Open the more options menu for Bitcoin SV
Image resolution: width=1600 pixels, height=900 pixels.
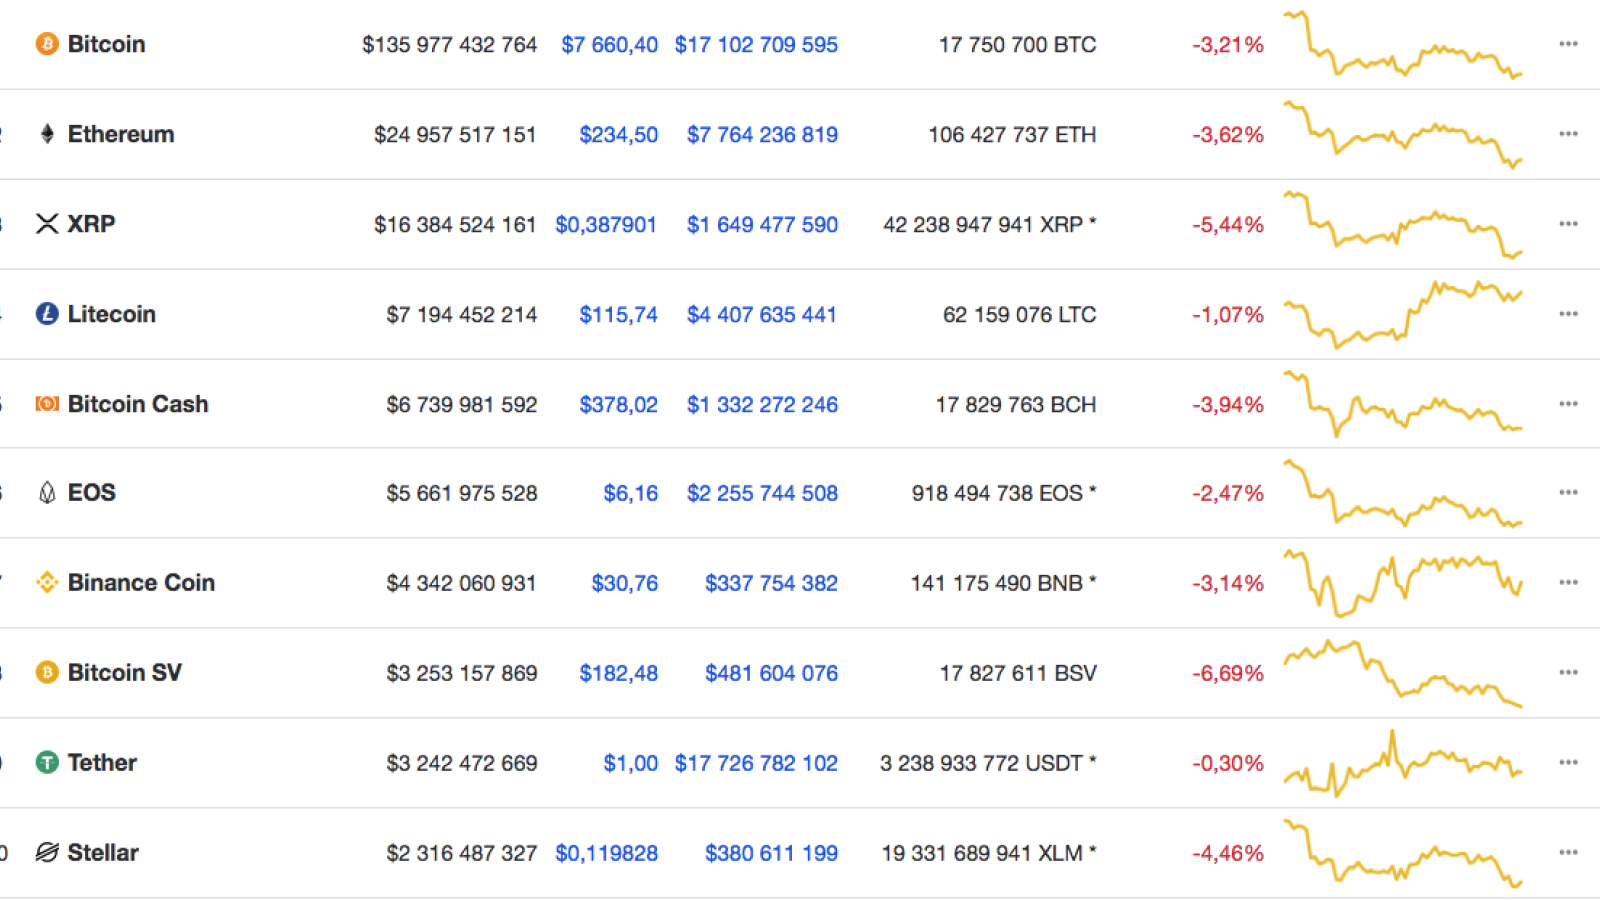tap(1568, 672)
